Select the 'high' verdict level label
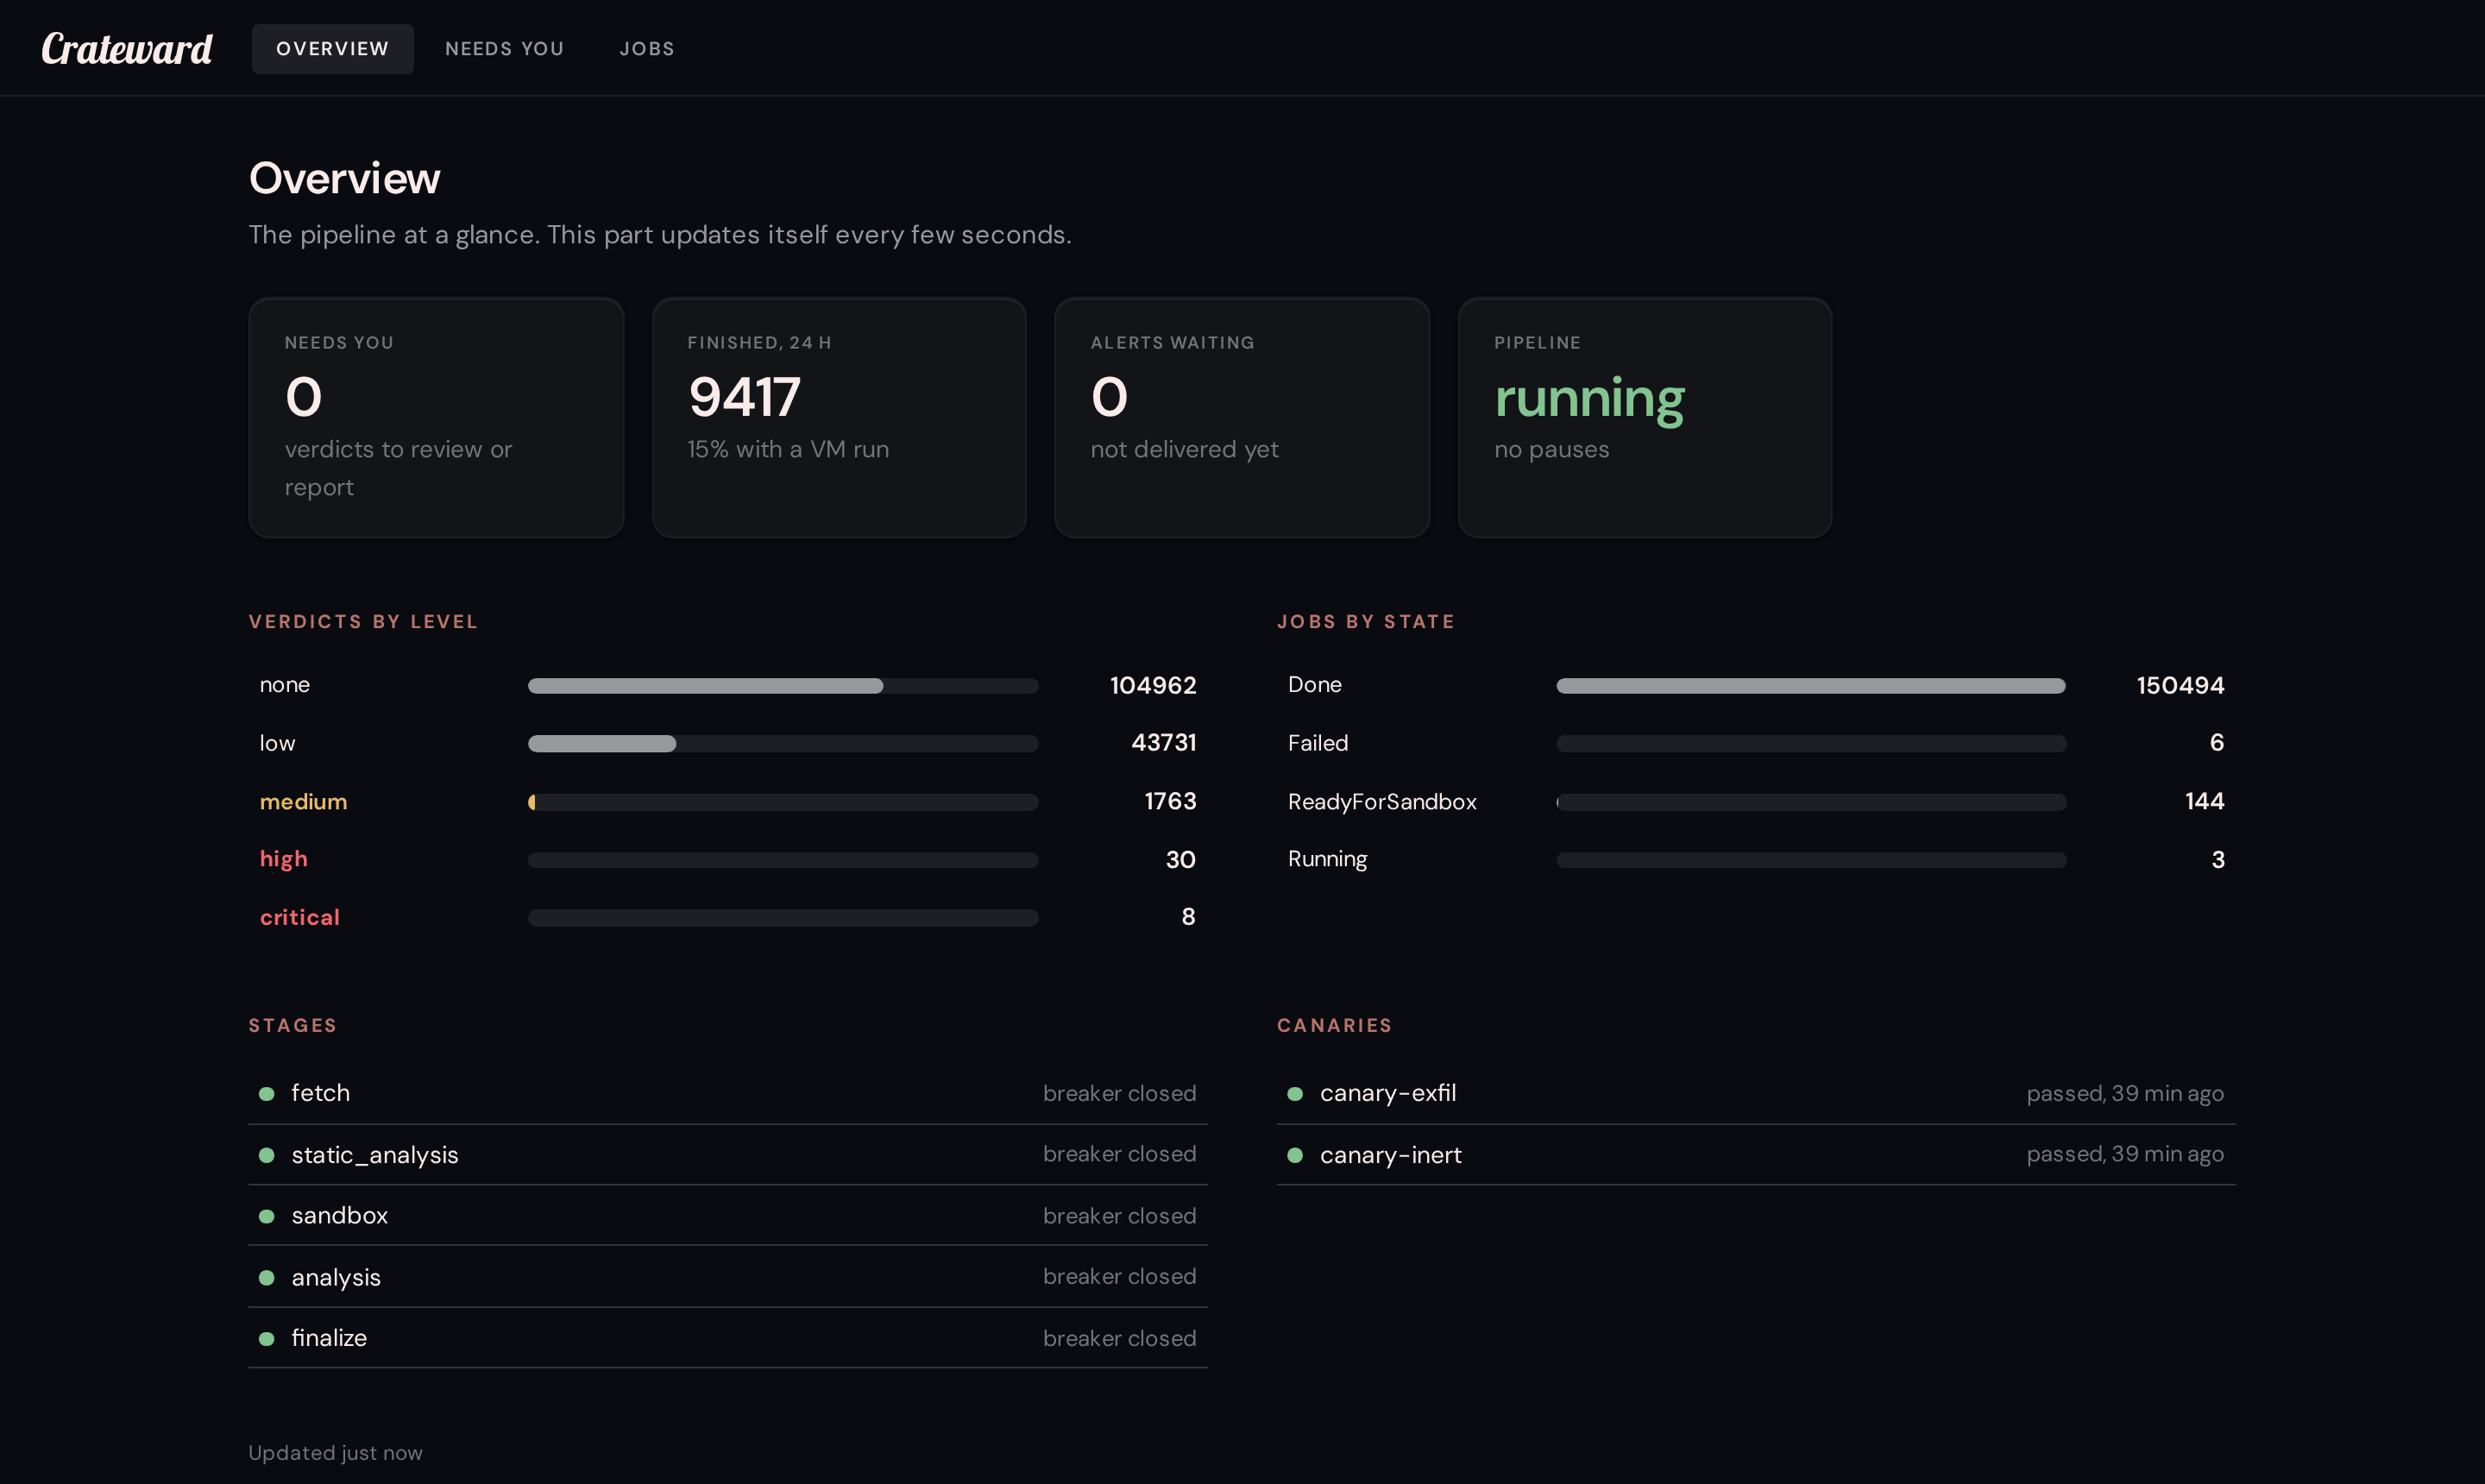 [x=283, y=859]
